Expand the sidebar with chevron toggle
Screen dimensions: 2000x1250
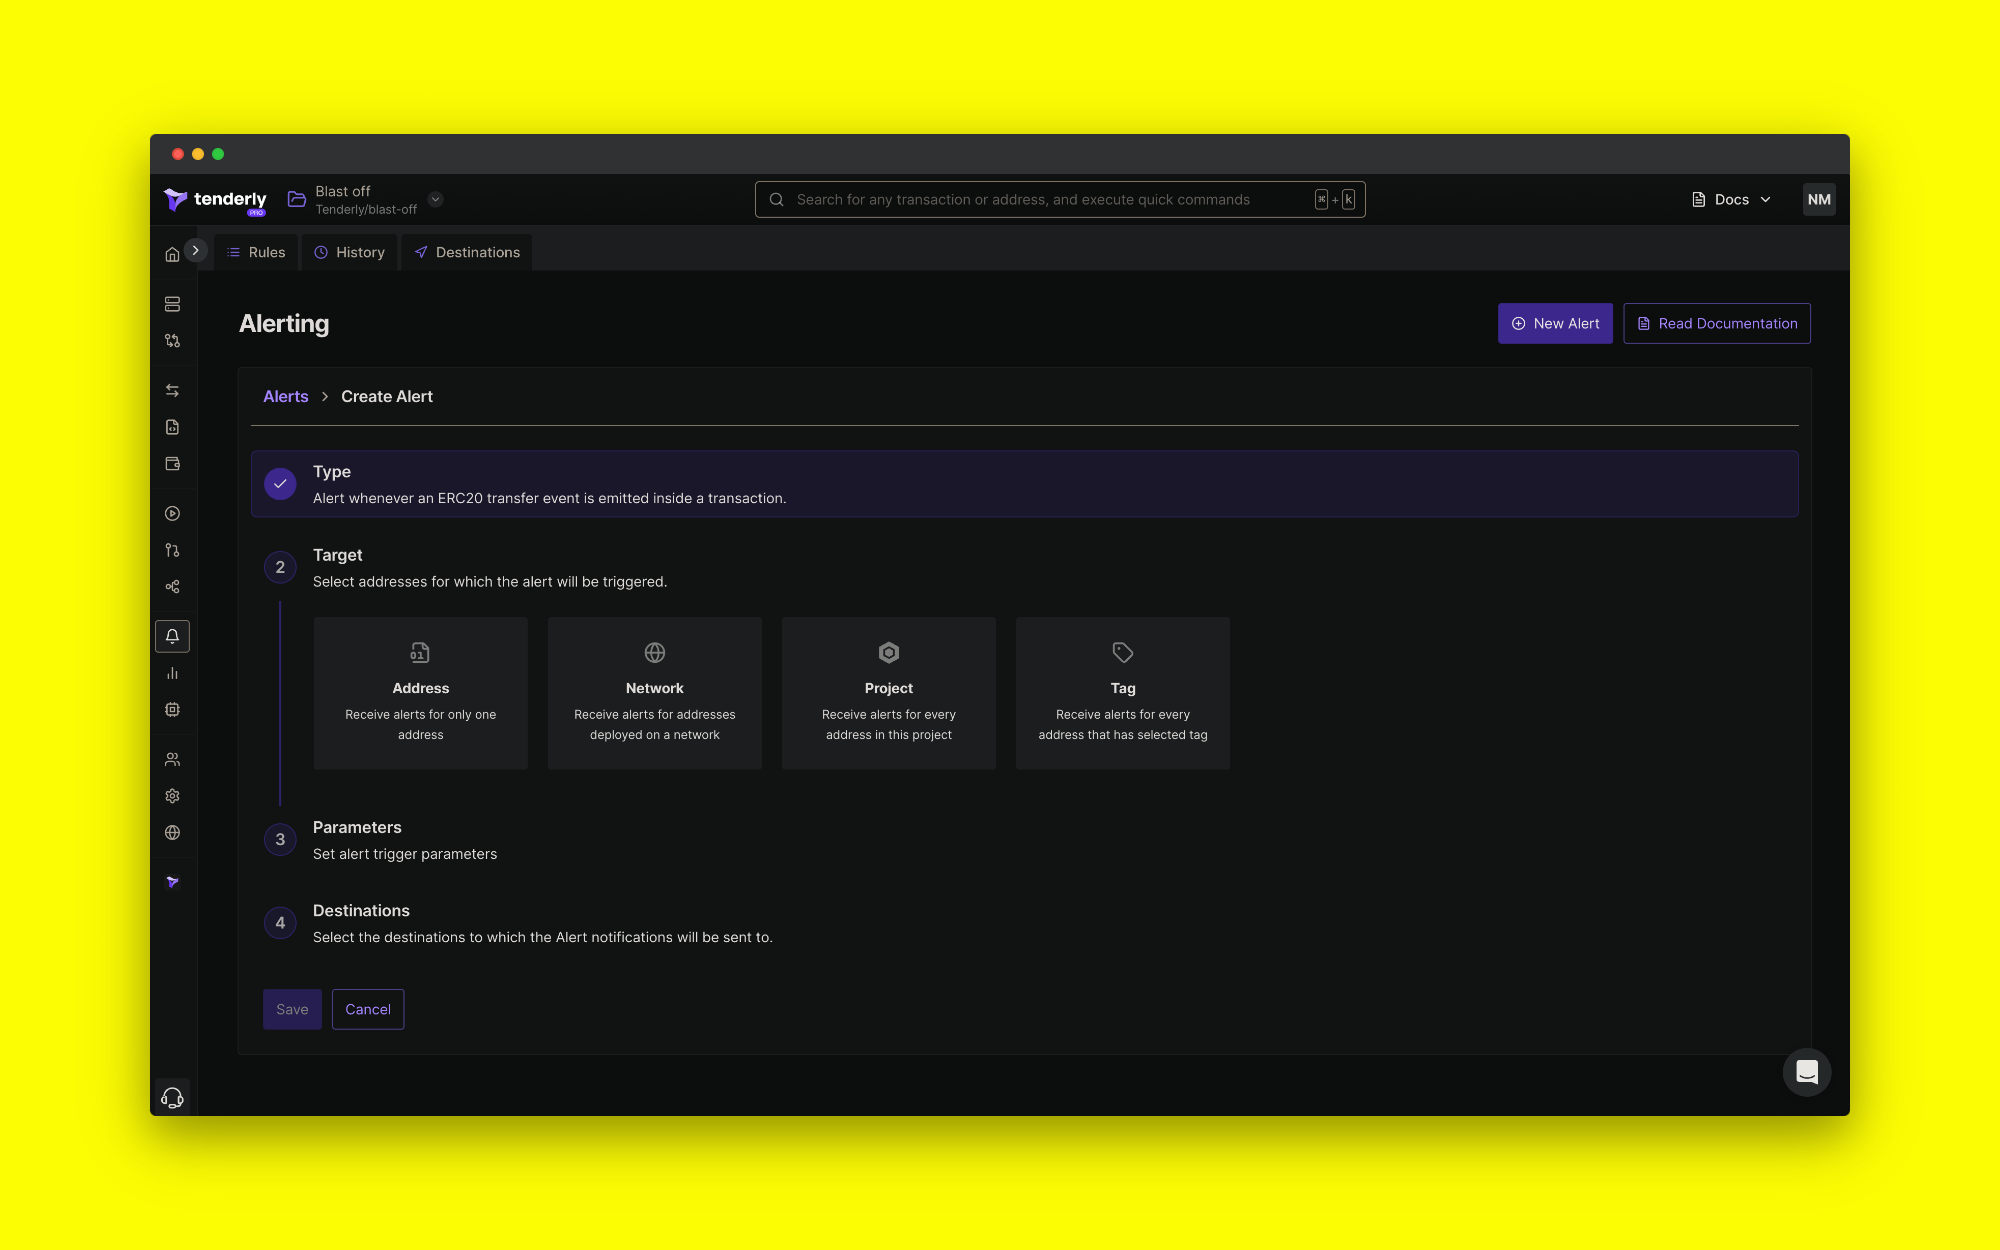[196, 250]
